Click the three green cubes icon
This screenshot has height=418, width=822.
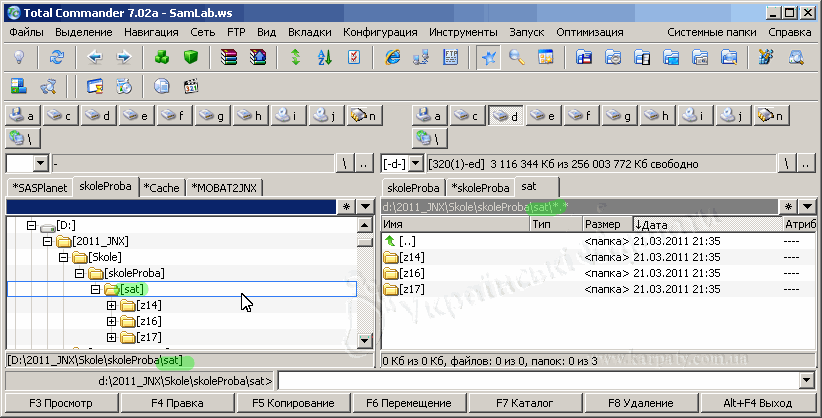(x=162, y=57)
